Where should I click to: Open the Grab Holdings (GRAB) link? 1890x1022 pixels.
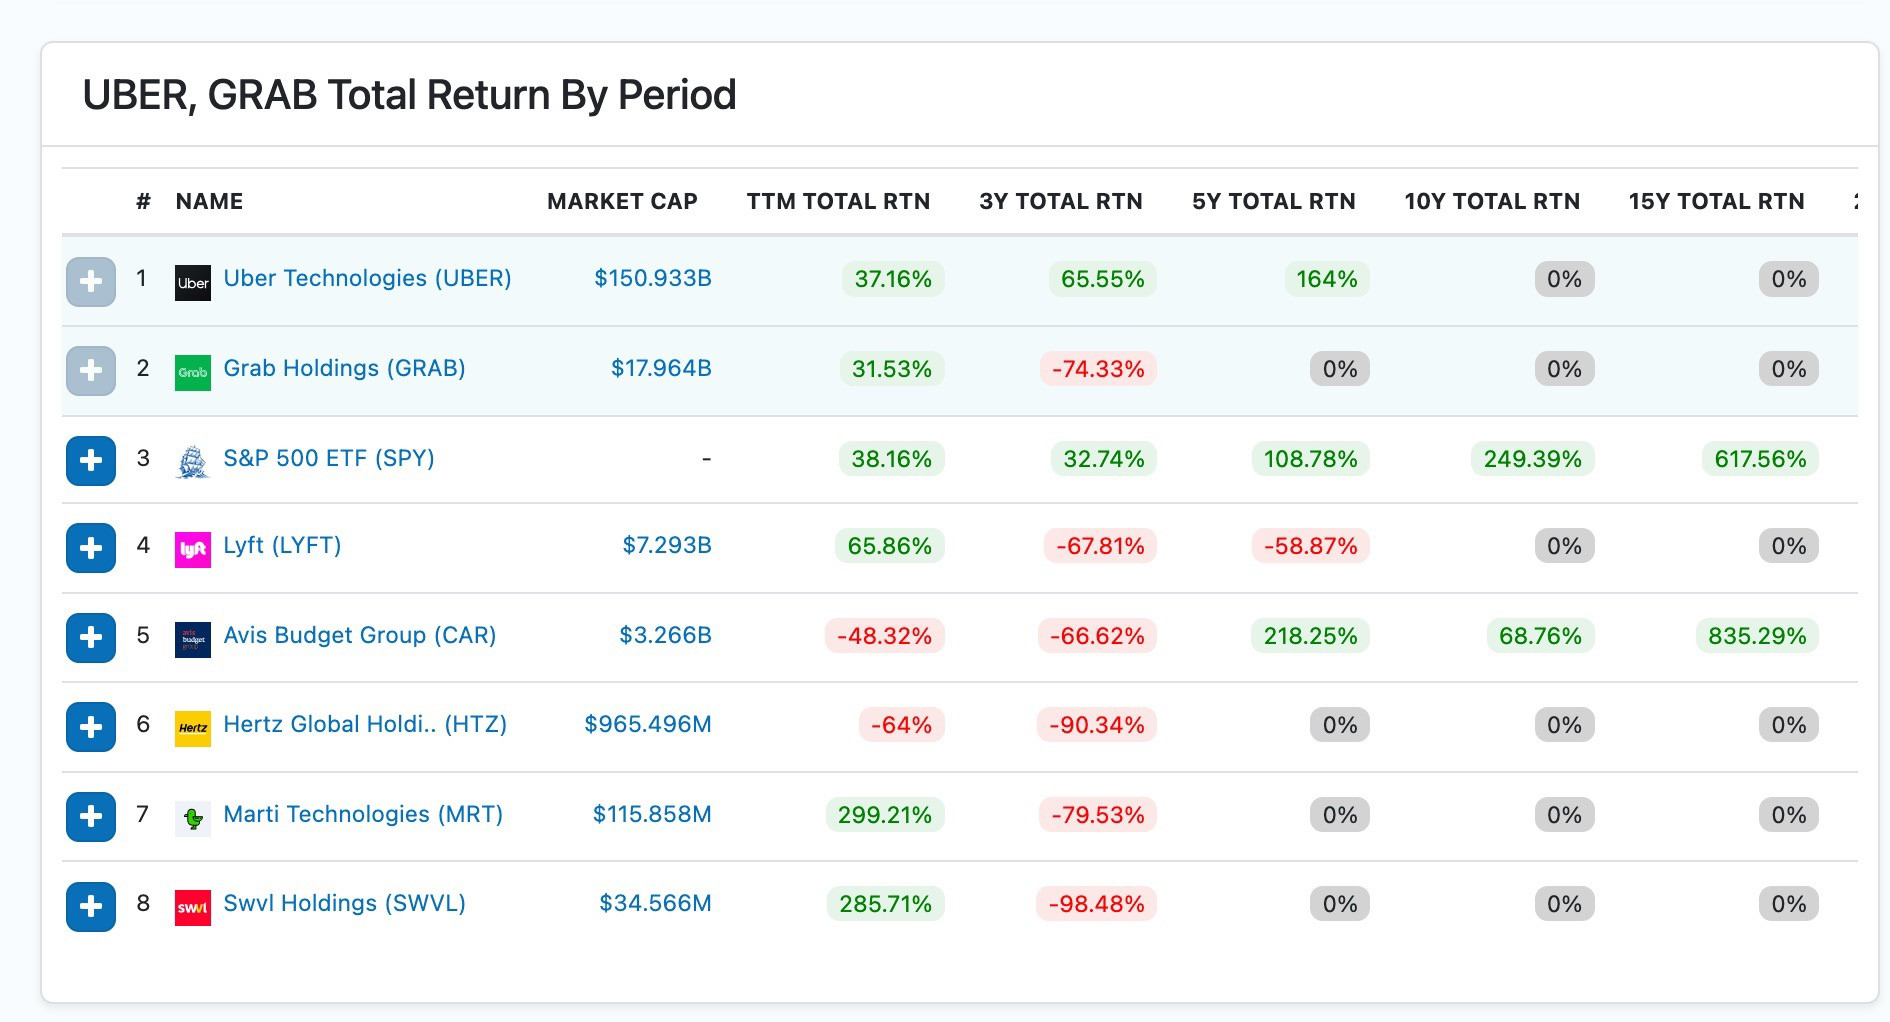[x=344, y=368]
